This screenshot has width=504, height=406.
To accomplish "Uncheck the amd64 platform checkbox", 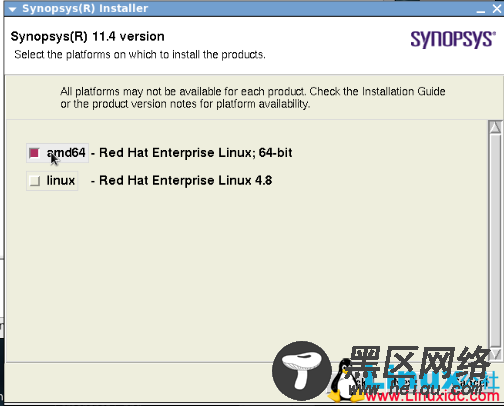I will pyautogui.click(x=34, y=153).
